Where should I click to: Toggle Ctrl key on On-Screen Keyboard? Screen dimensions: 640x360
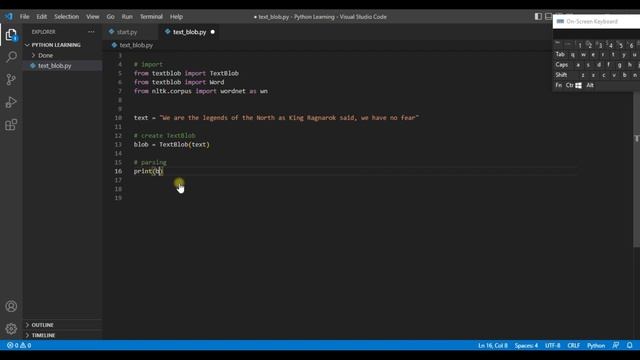tap(569, 85)
